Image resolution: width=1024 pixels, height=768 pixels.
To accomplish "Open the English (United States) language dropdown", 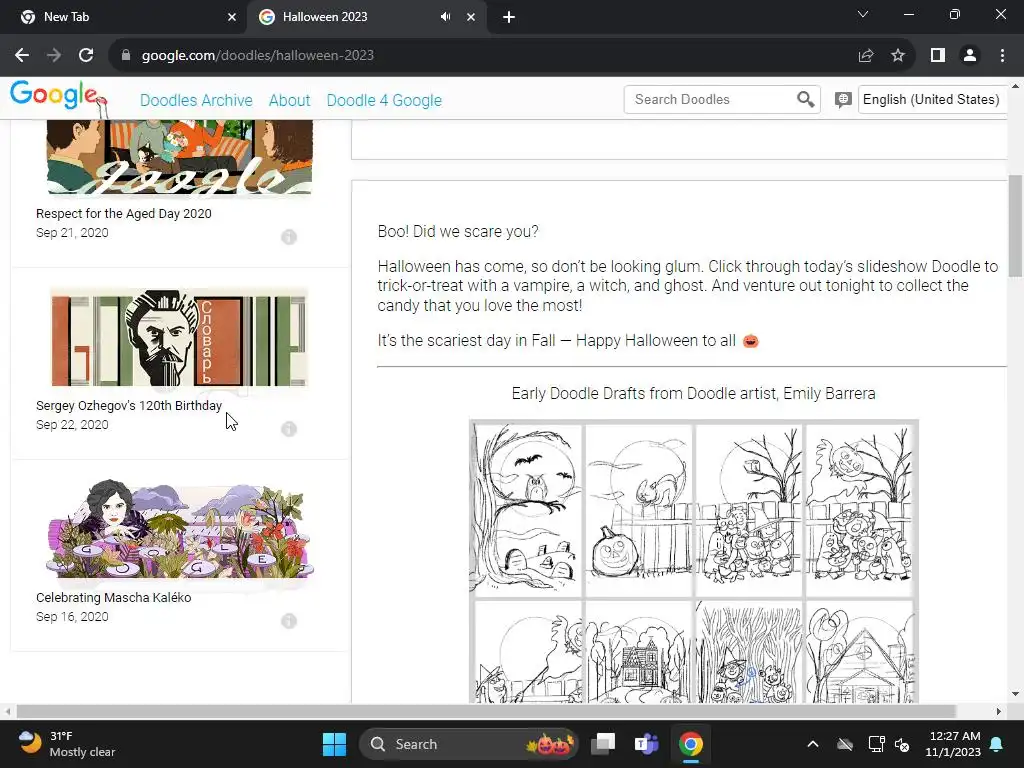I will click(x=932, y=99).
